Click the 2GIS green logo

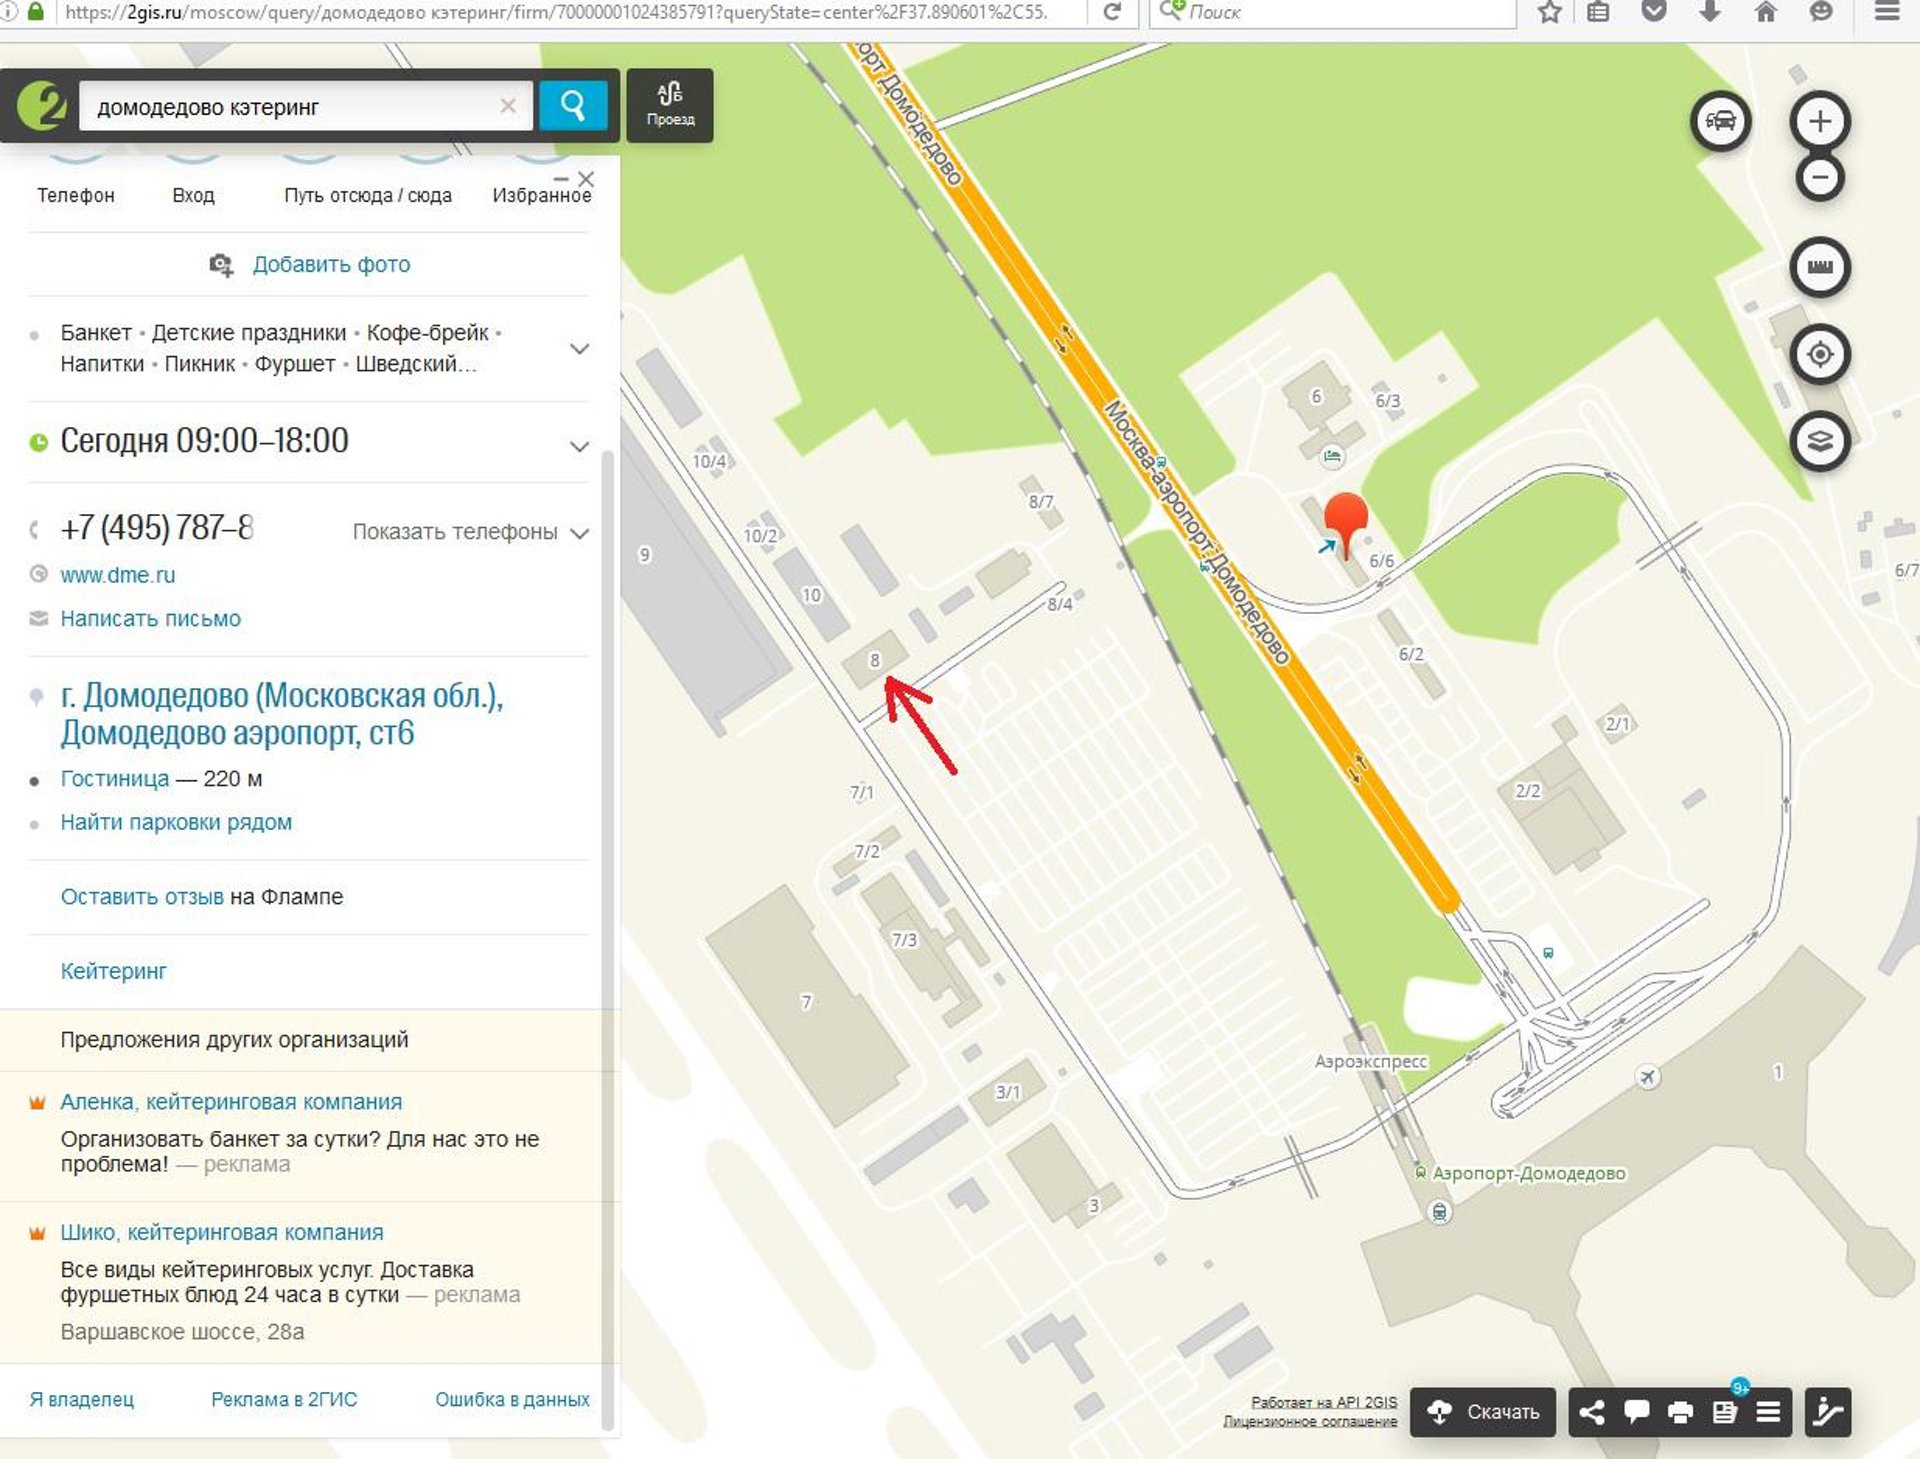coord(42,105)
